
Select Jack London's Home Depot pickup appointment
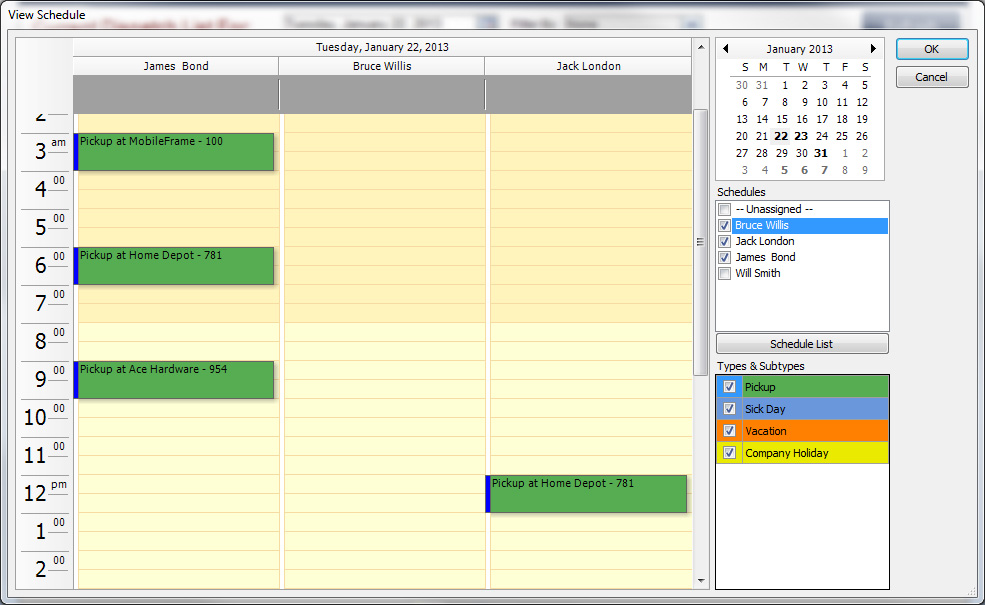[587, 493]
